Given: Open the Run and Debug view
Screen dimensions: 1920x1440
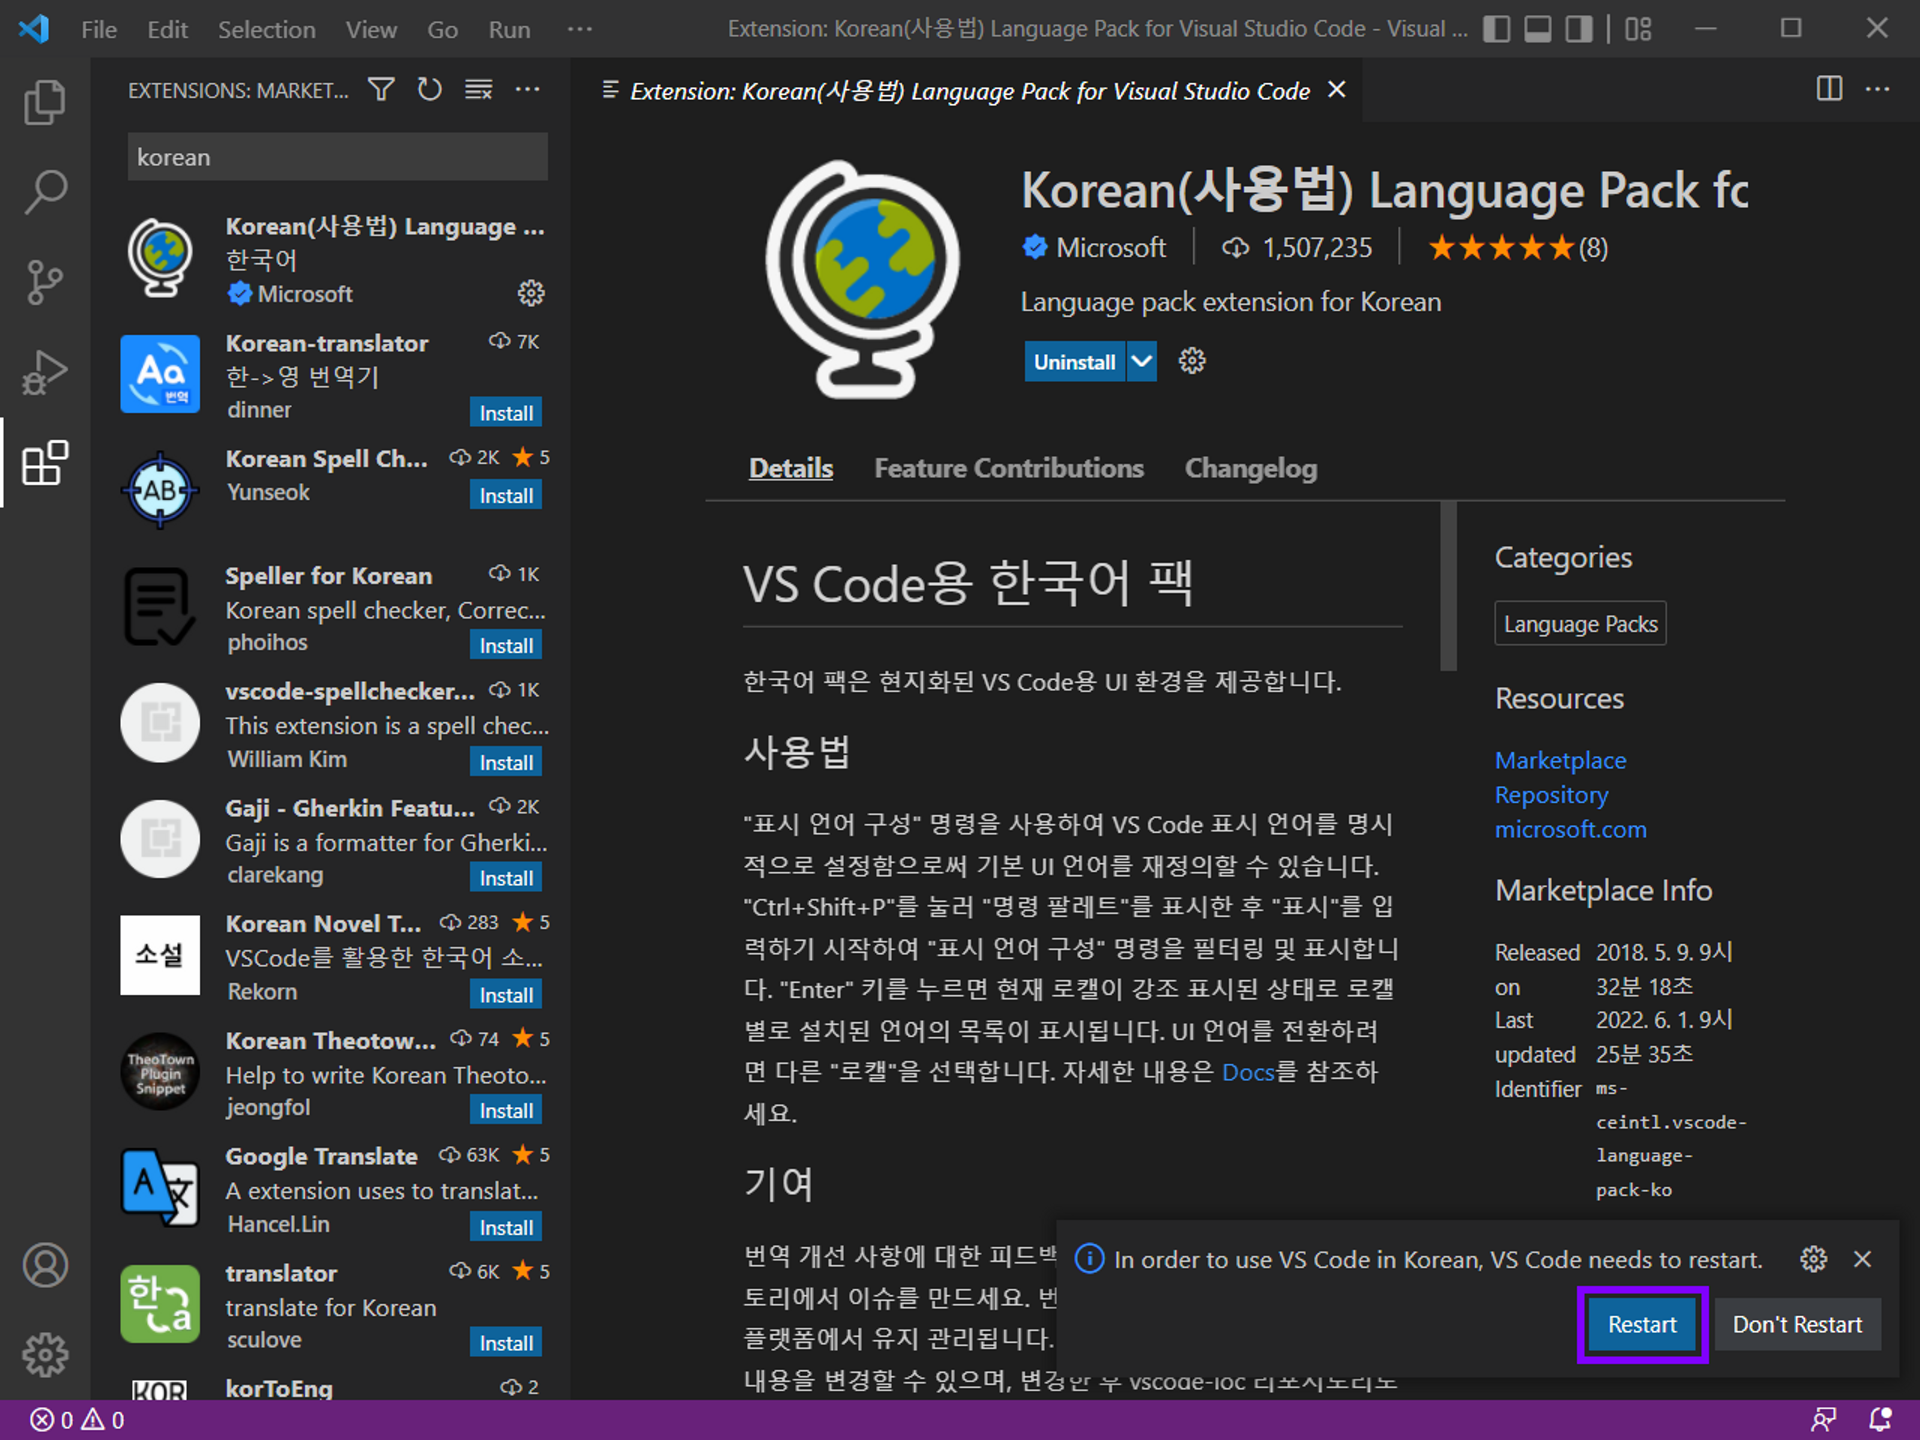Looking at the screenshot, I should coord(45,372).
